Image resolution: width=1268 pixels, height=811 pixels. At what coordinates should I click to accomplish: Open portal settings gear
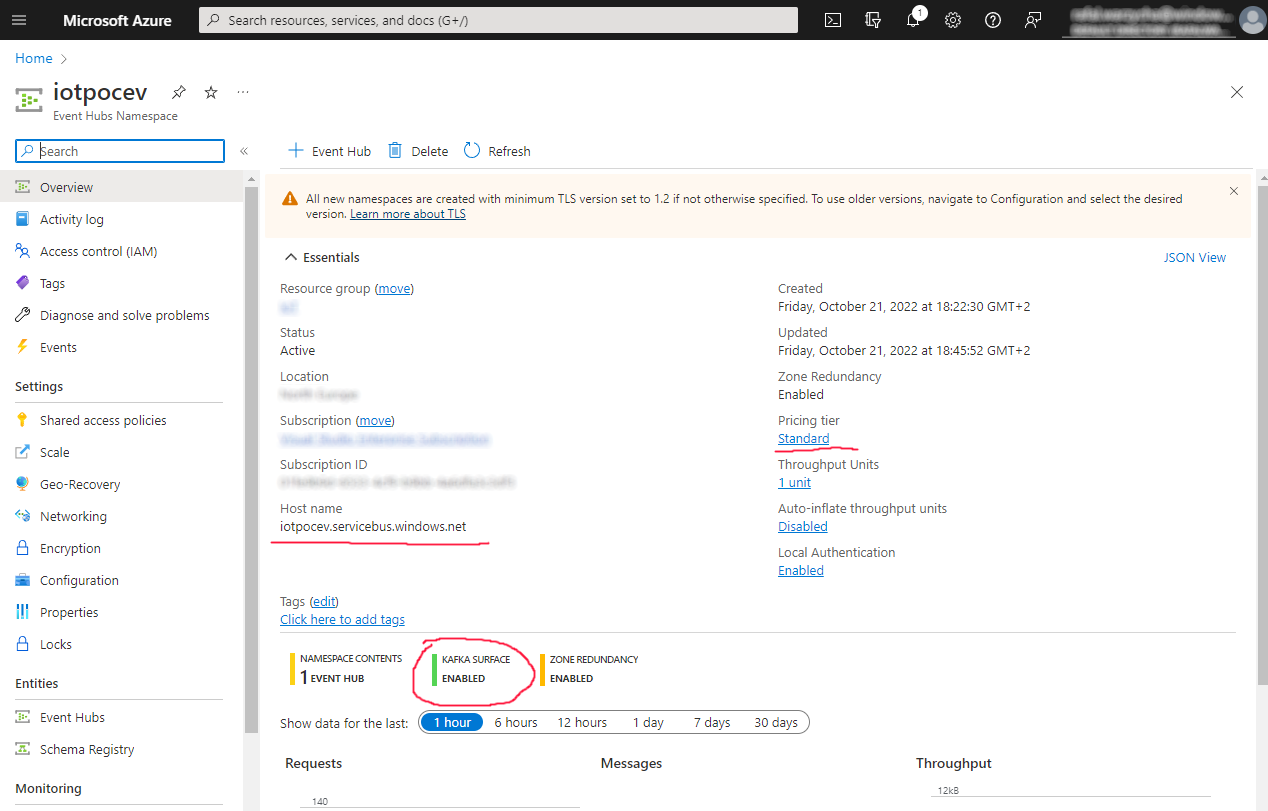click(953, 20)
